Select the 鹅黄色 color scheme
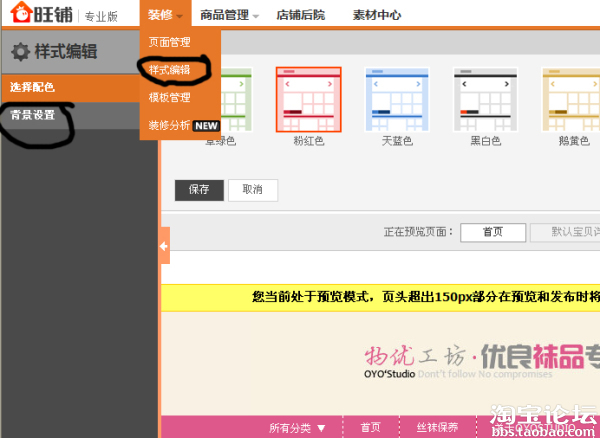This screenshot has width=600, height=438. point(571,99)
